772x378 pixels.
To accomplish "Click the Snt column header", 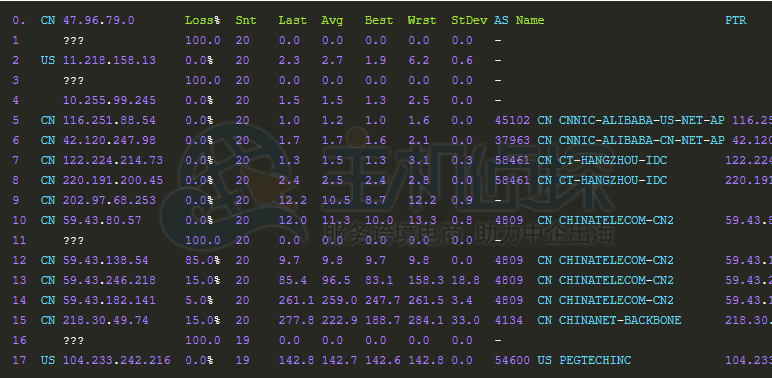I will click(x=245, y=21).
